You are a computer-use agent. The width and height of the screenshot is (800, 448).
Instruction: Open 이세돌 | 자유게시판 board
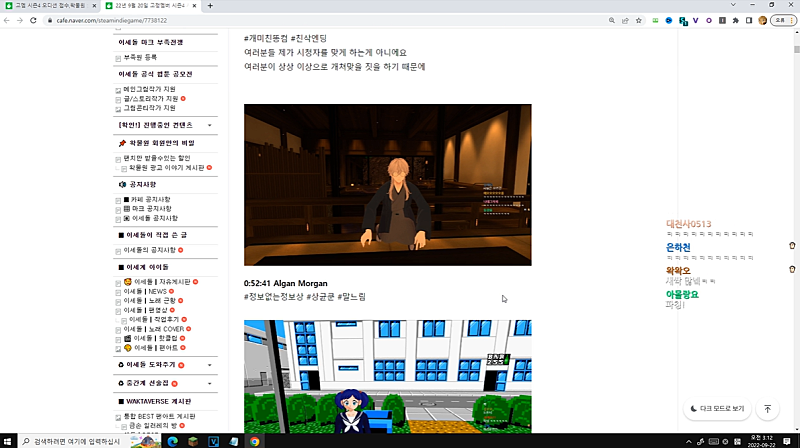157,282
